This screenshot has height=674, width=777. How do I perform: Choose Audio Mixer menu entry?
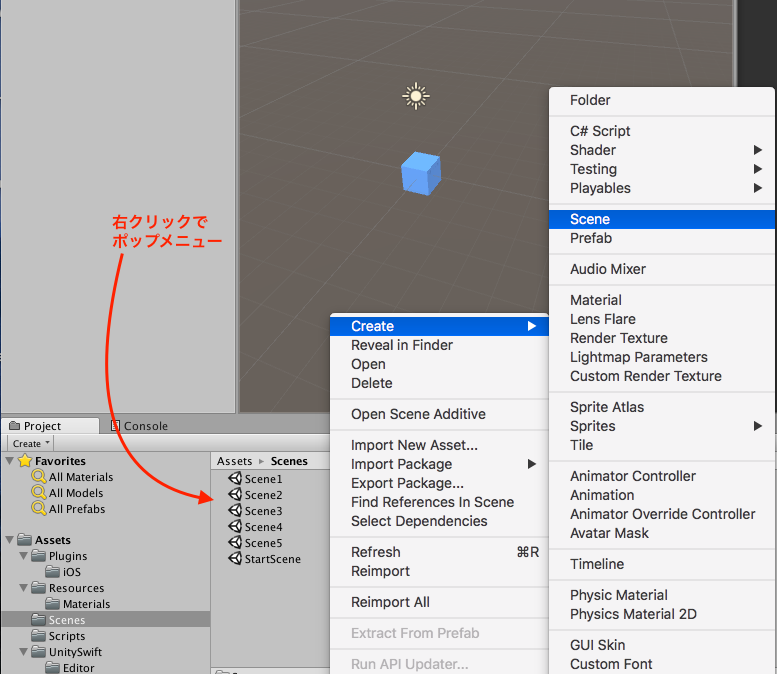pyautogui.click(x=662, y=269)
